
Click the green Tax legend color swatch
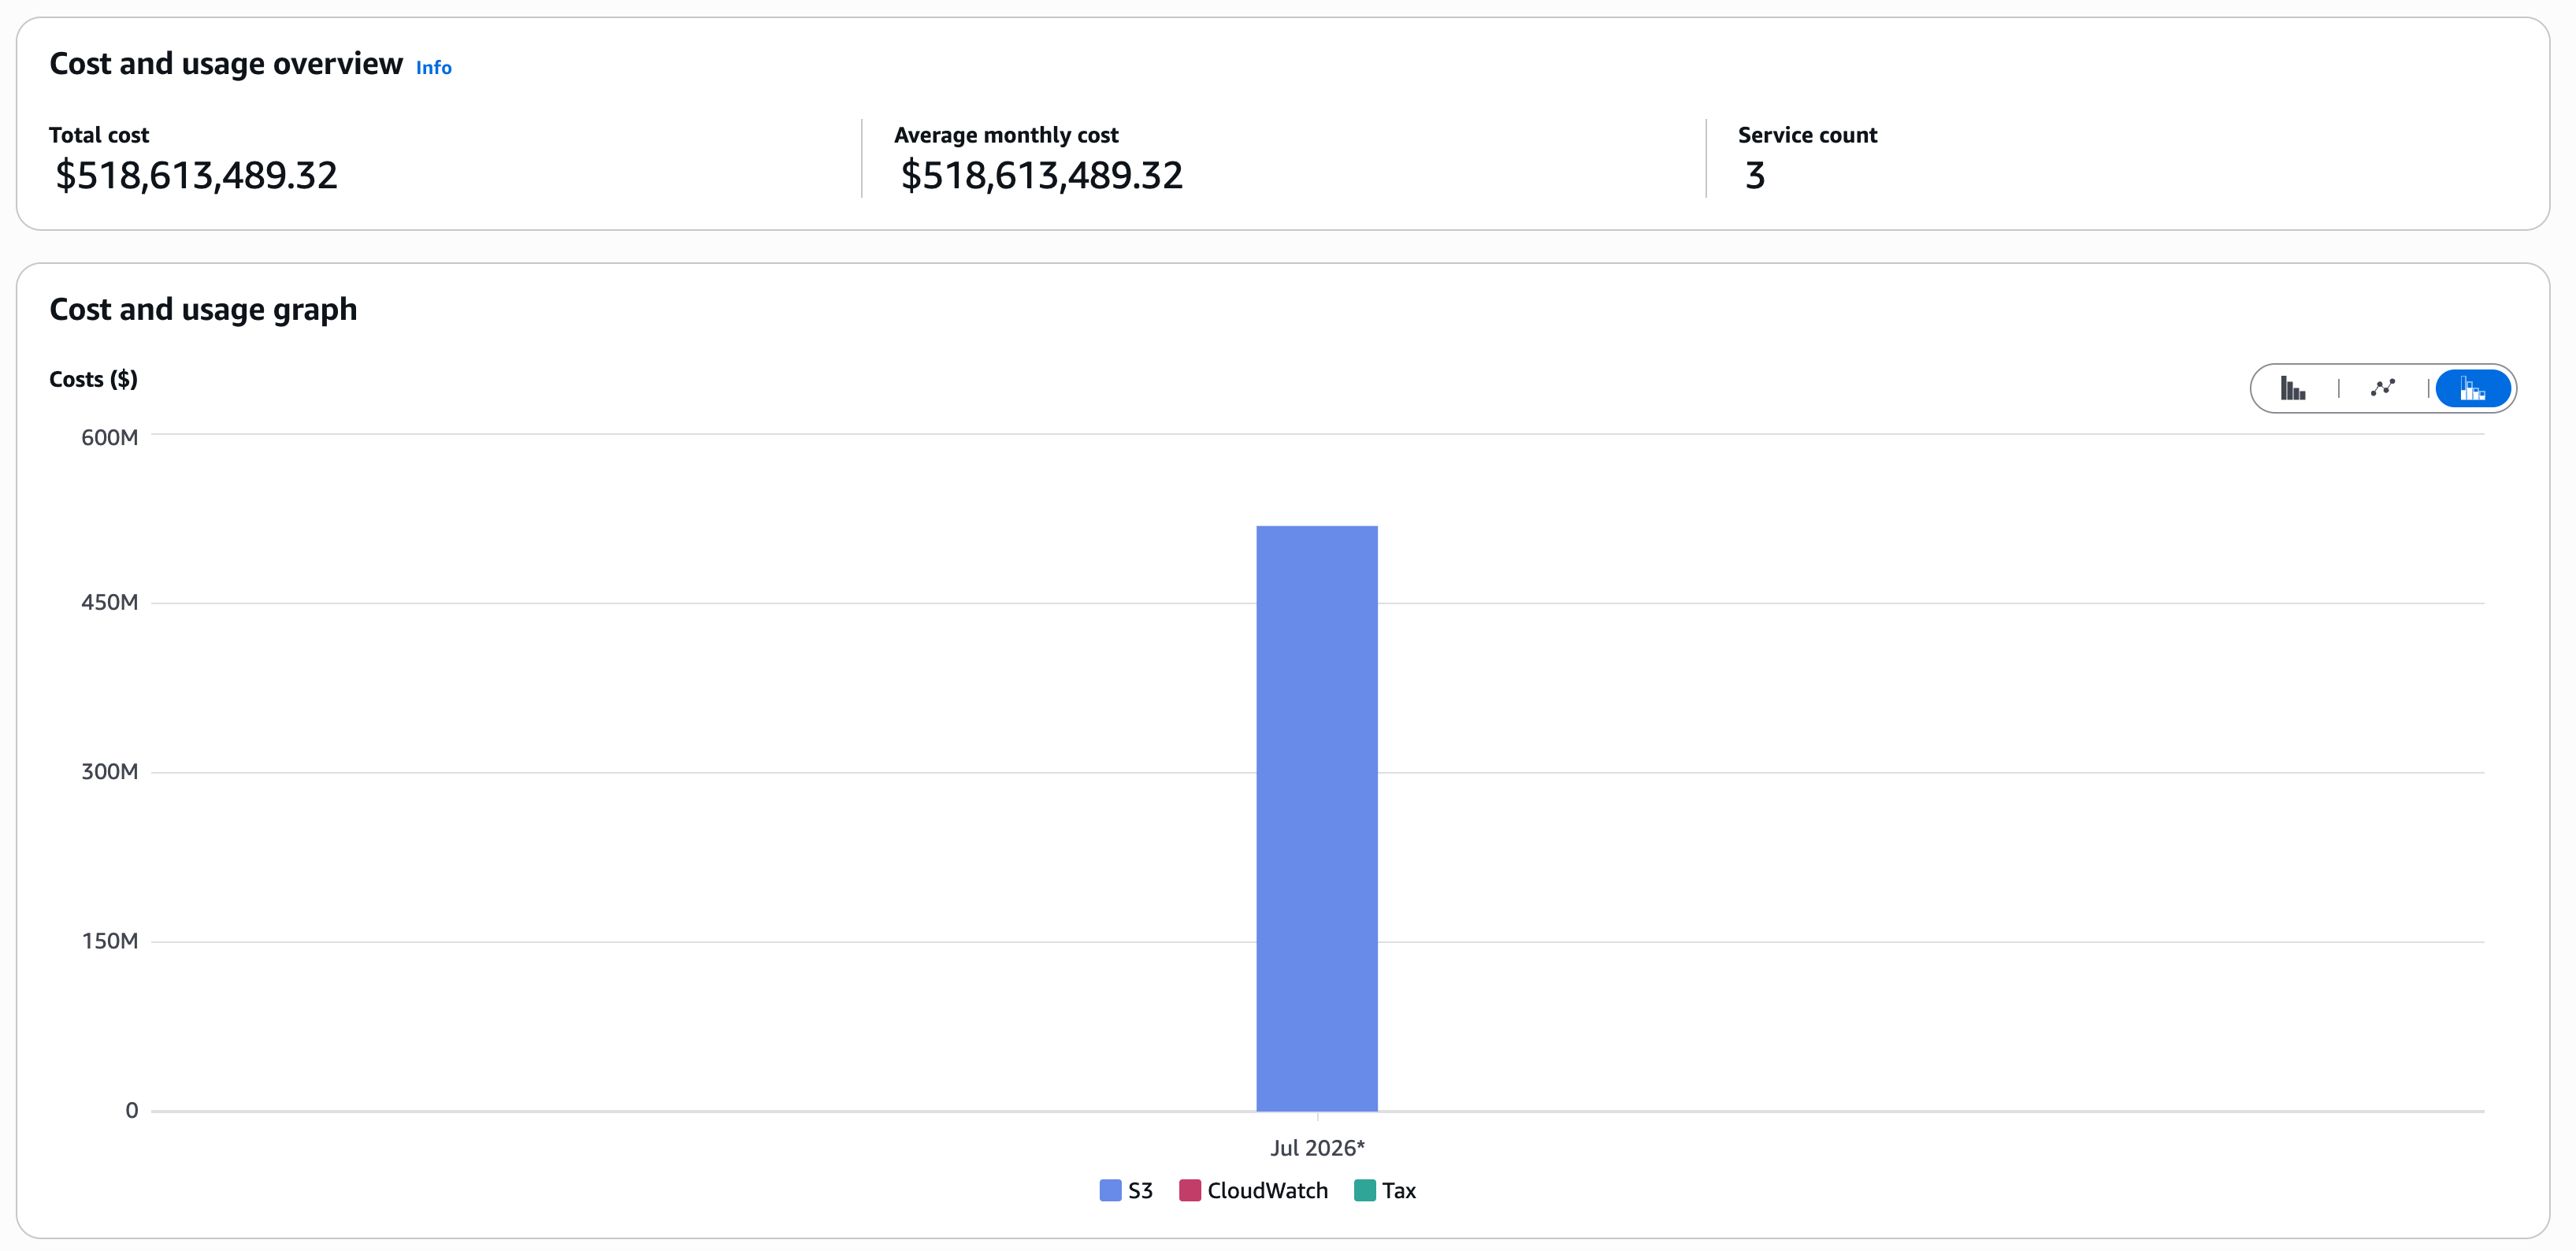click(1365, 1190)
